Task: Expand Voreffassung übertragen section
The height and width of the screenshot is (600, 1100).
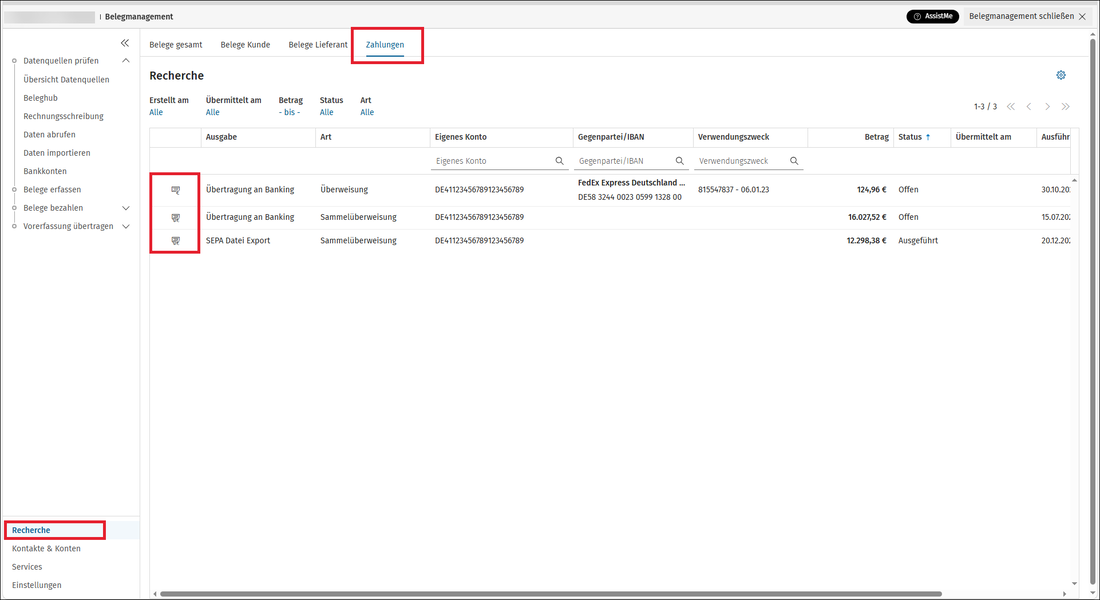Action: pos(126,227)
